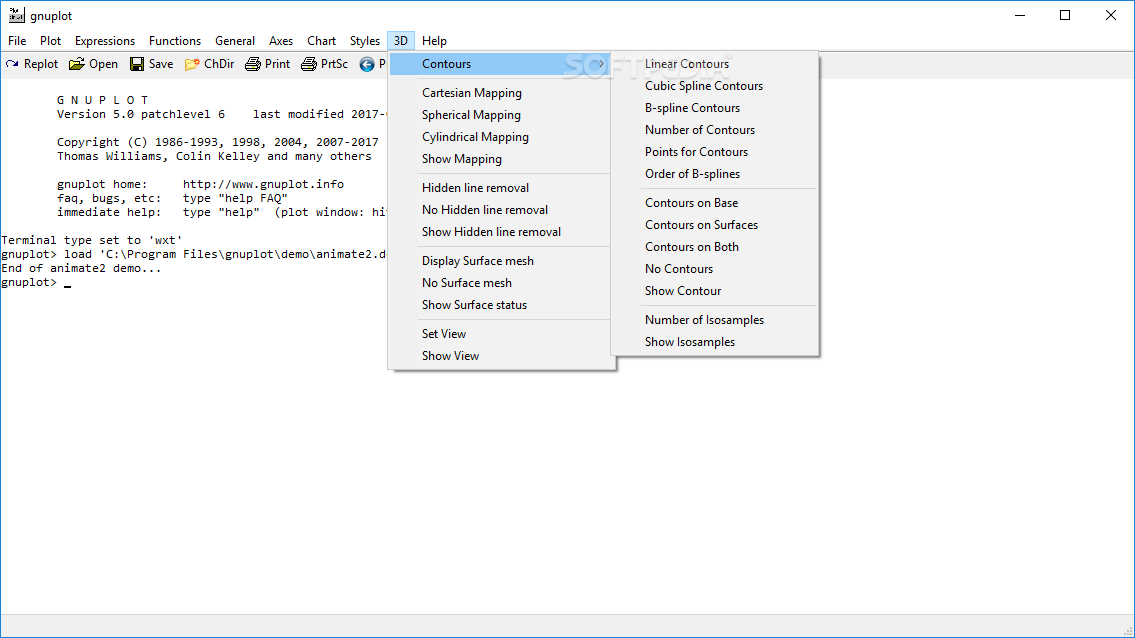Viewport: 1135px width, 638px height.
Task: Choose Set View
Action: point(501,334)
